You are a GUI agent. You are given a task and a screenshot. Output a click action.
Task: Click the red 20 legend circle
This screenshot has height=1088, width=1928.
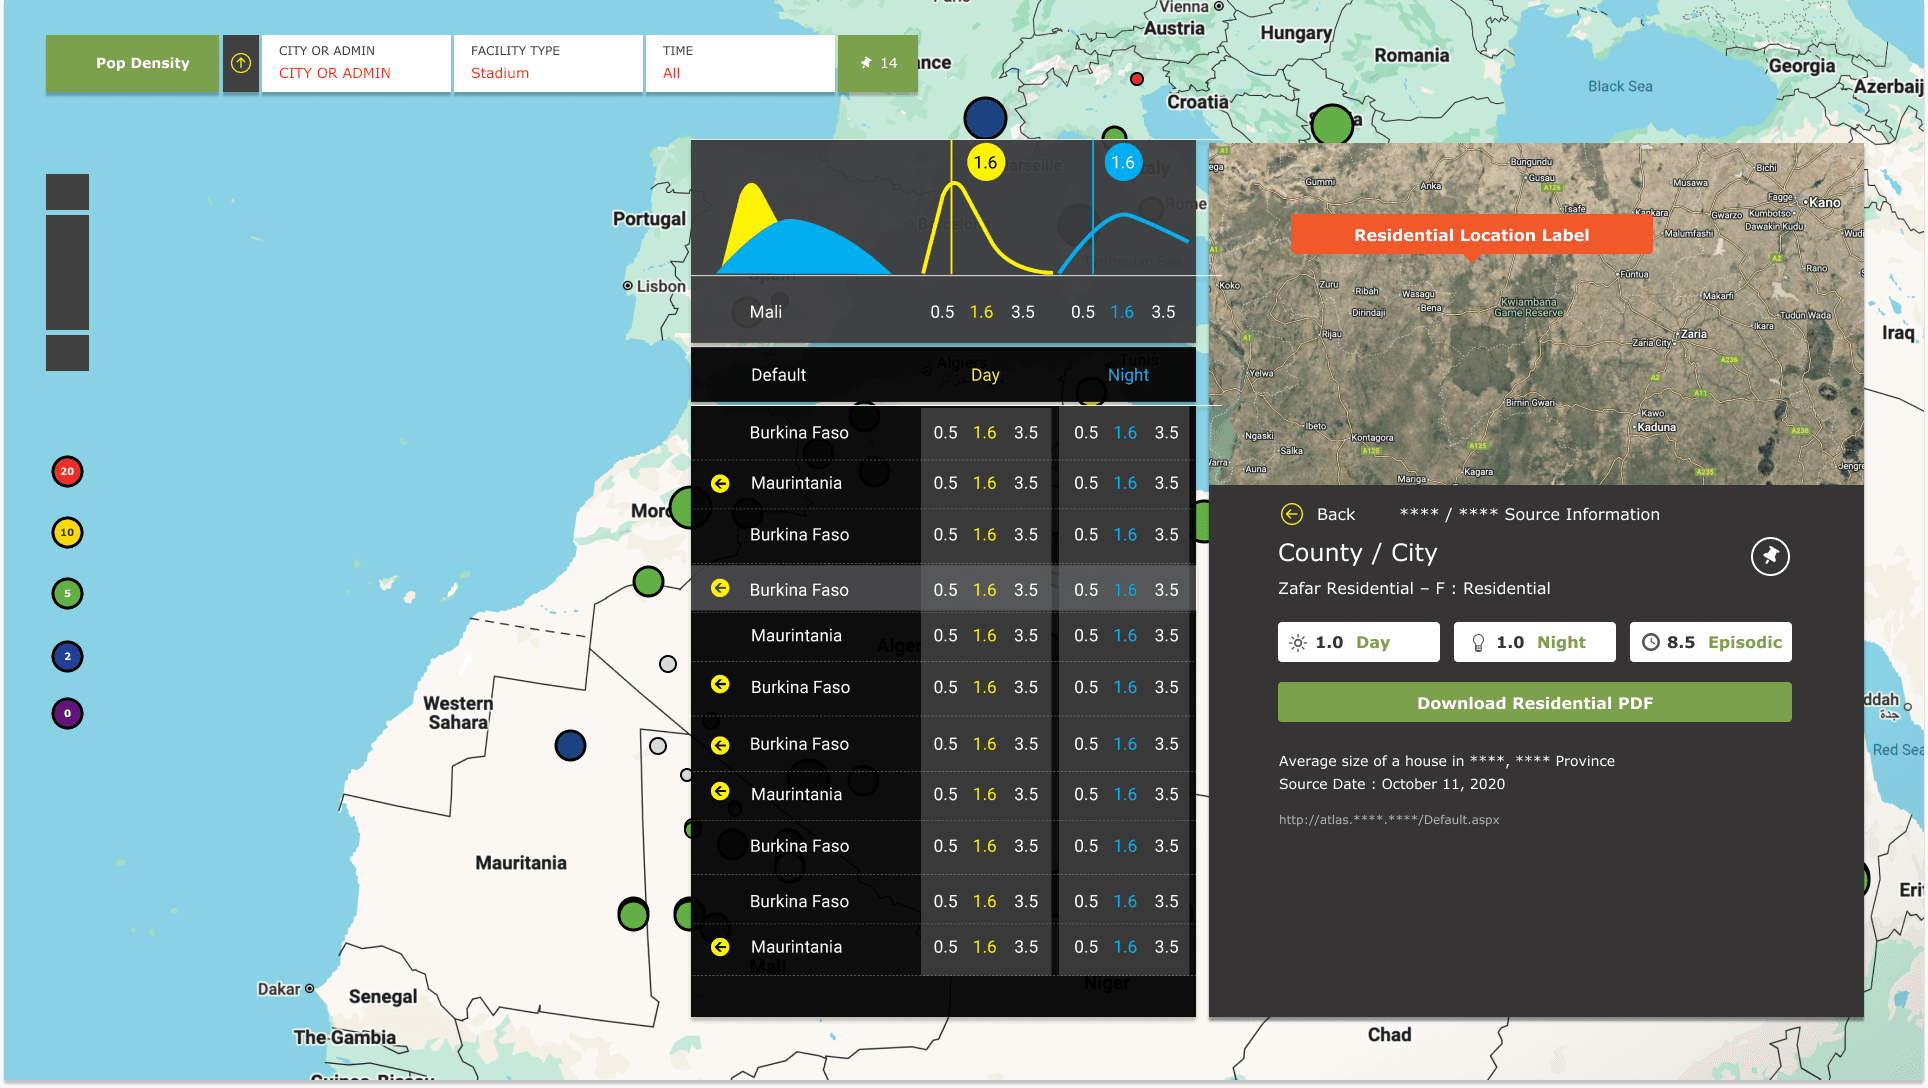67,471
